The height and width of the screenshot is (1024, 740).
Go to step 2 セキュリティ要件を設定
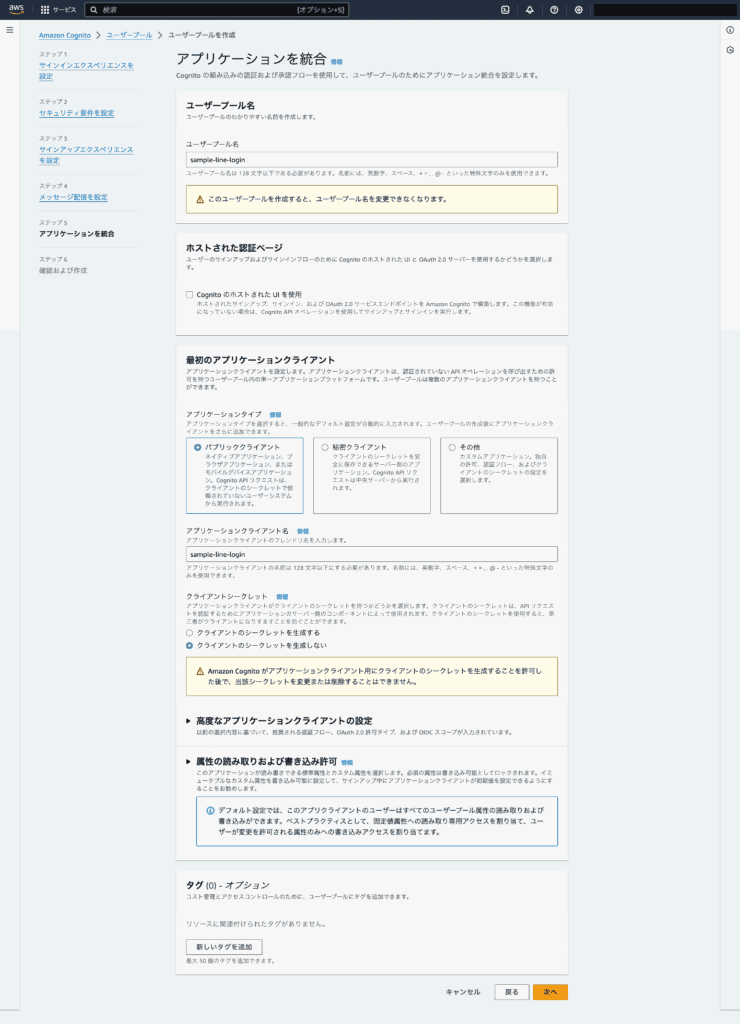(x=76, y=113)
